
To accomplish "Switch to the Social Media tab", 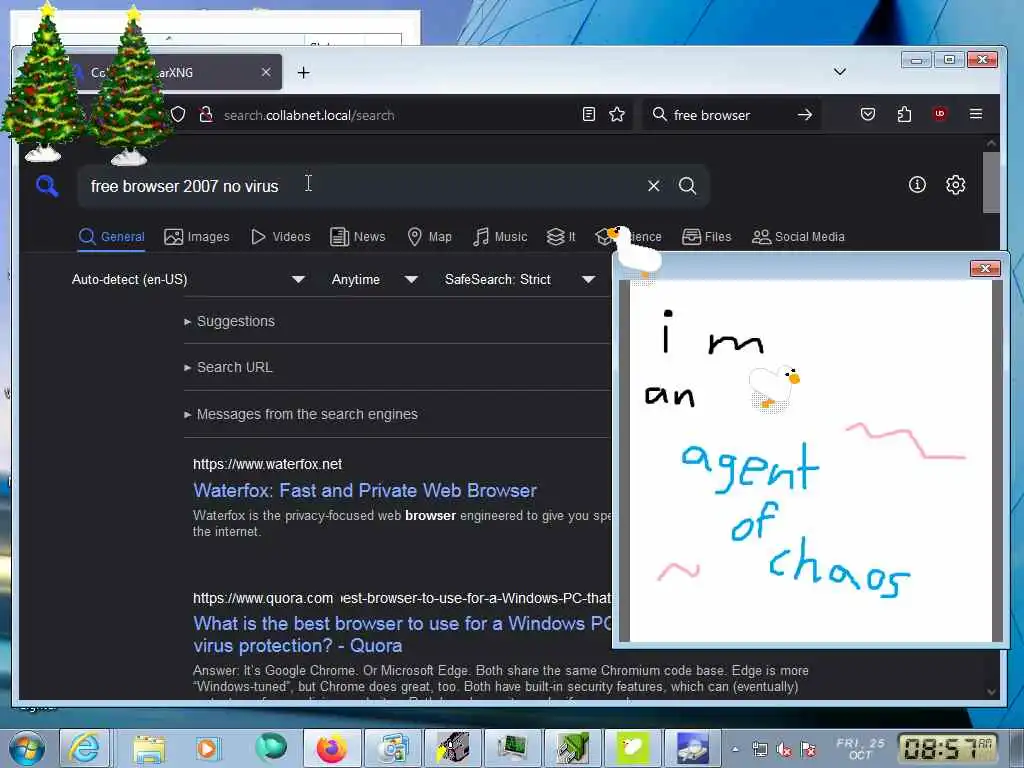I will pyautogui.click(x=798, y=236).
